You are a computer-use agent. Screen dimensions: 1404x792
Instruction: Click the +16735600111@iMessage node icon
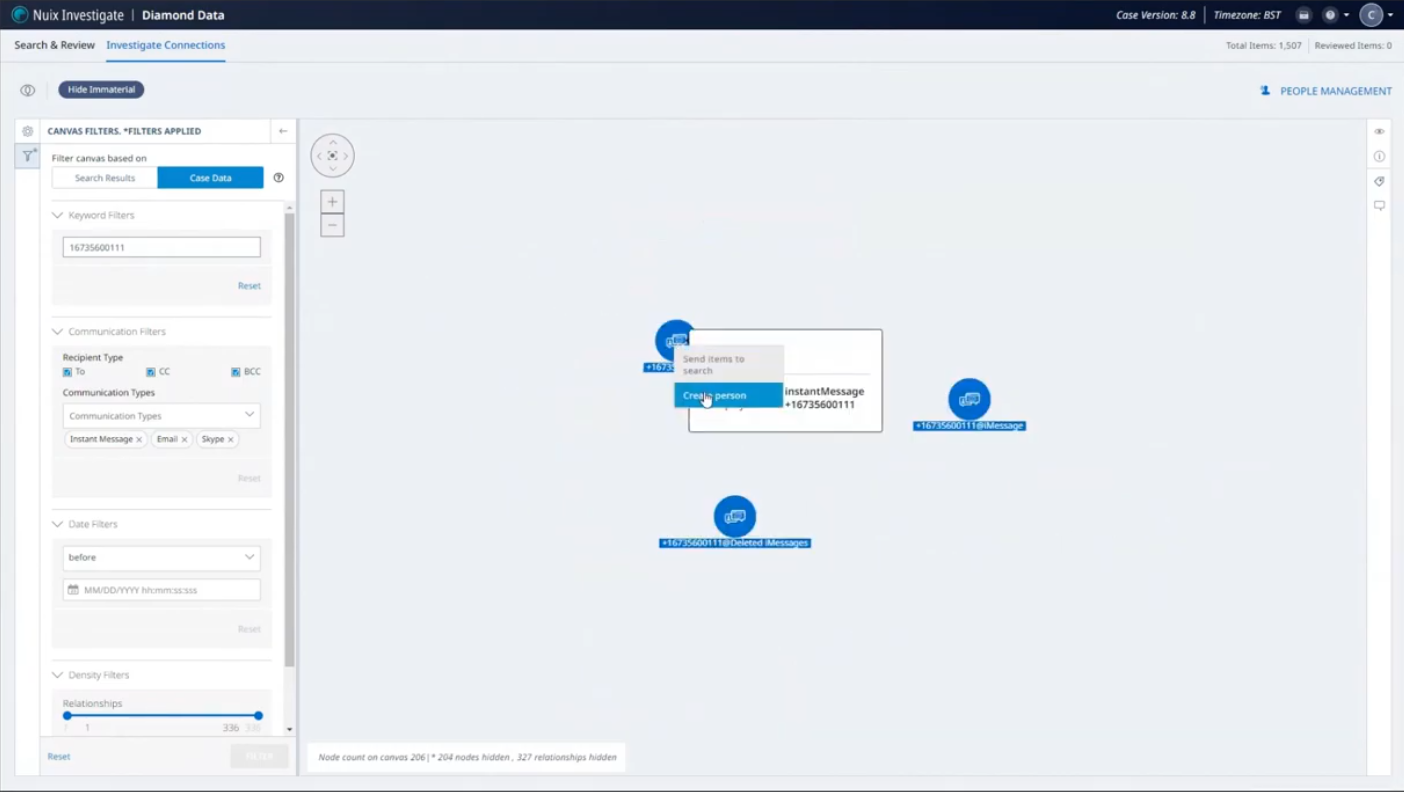(x=969, y=399)
